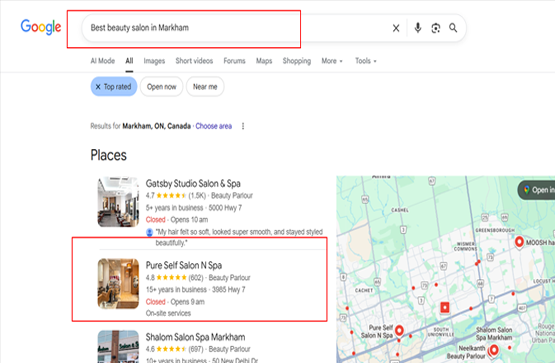Switch to AI Mode tab
The image size is (555, 363).
click(x=103, y=61)
